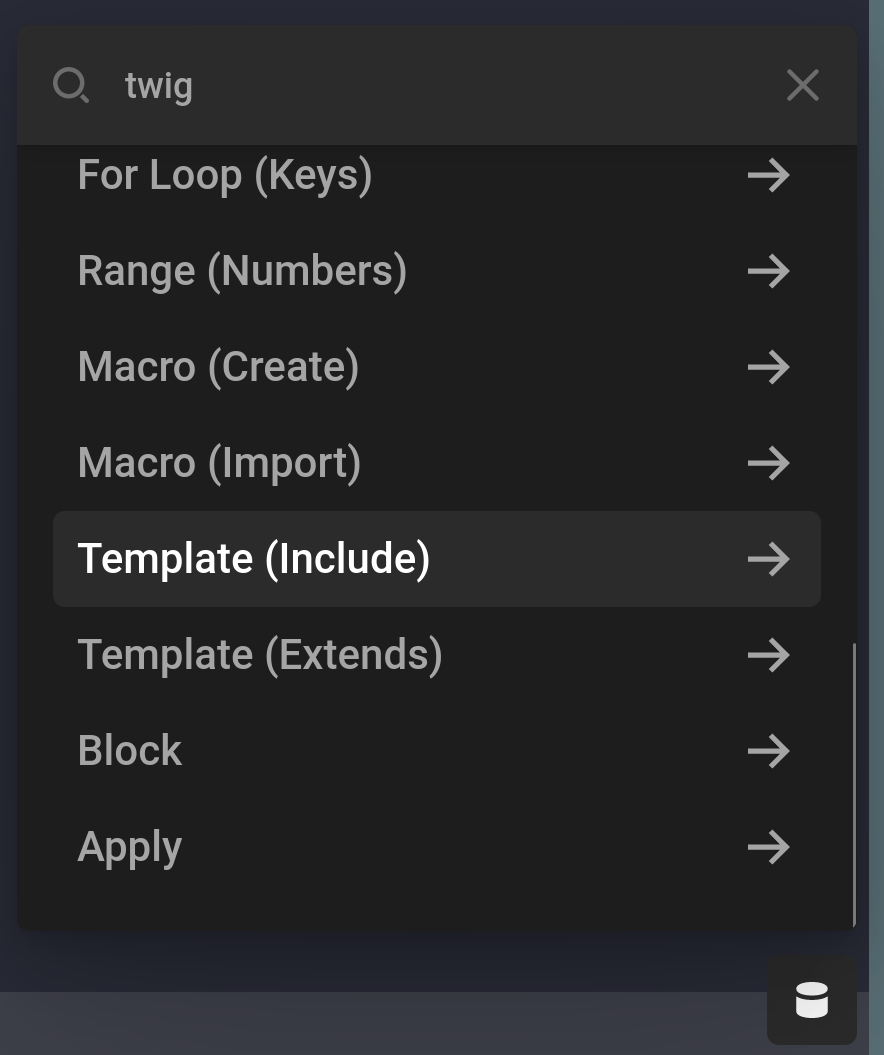Viewport: 884px width, 1055px height.
Task: Click the arrow next to Template (Include)
Action: (768, 559)
